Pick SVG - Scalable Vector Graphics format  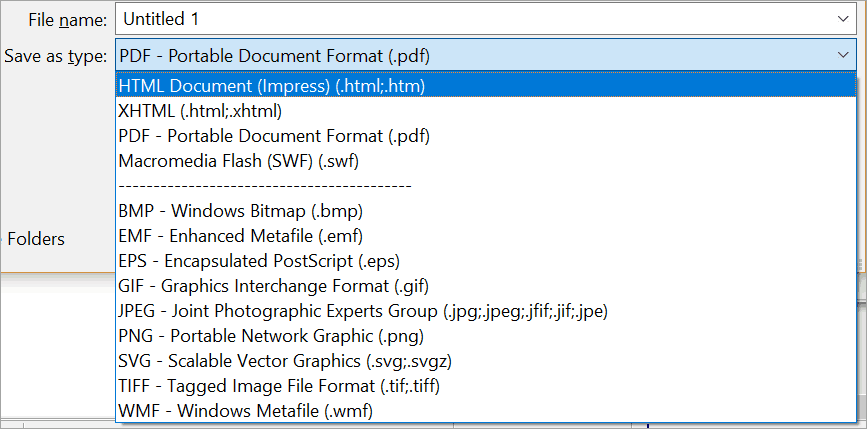tap(485, 361)
